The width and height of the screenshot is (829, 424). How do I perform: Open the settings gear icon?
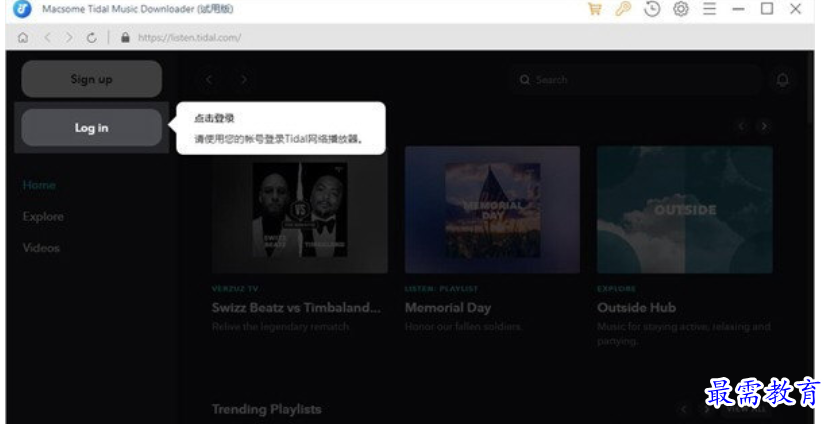[x=681, y=9]
